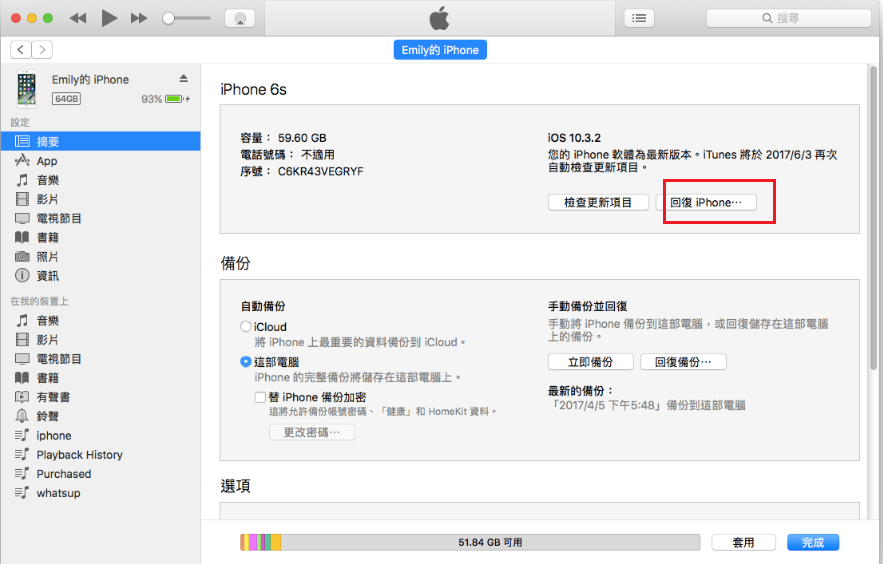This screenshot has height=564, width=883.
Task: Click 完成 button
Action: (813, 543)
